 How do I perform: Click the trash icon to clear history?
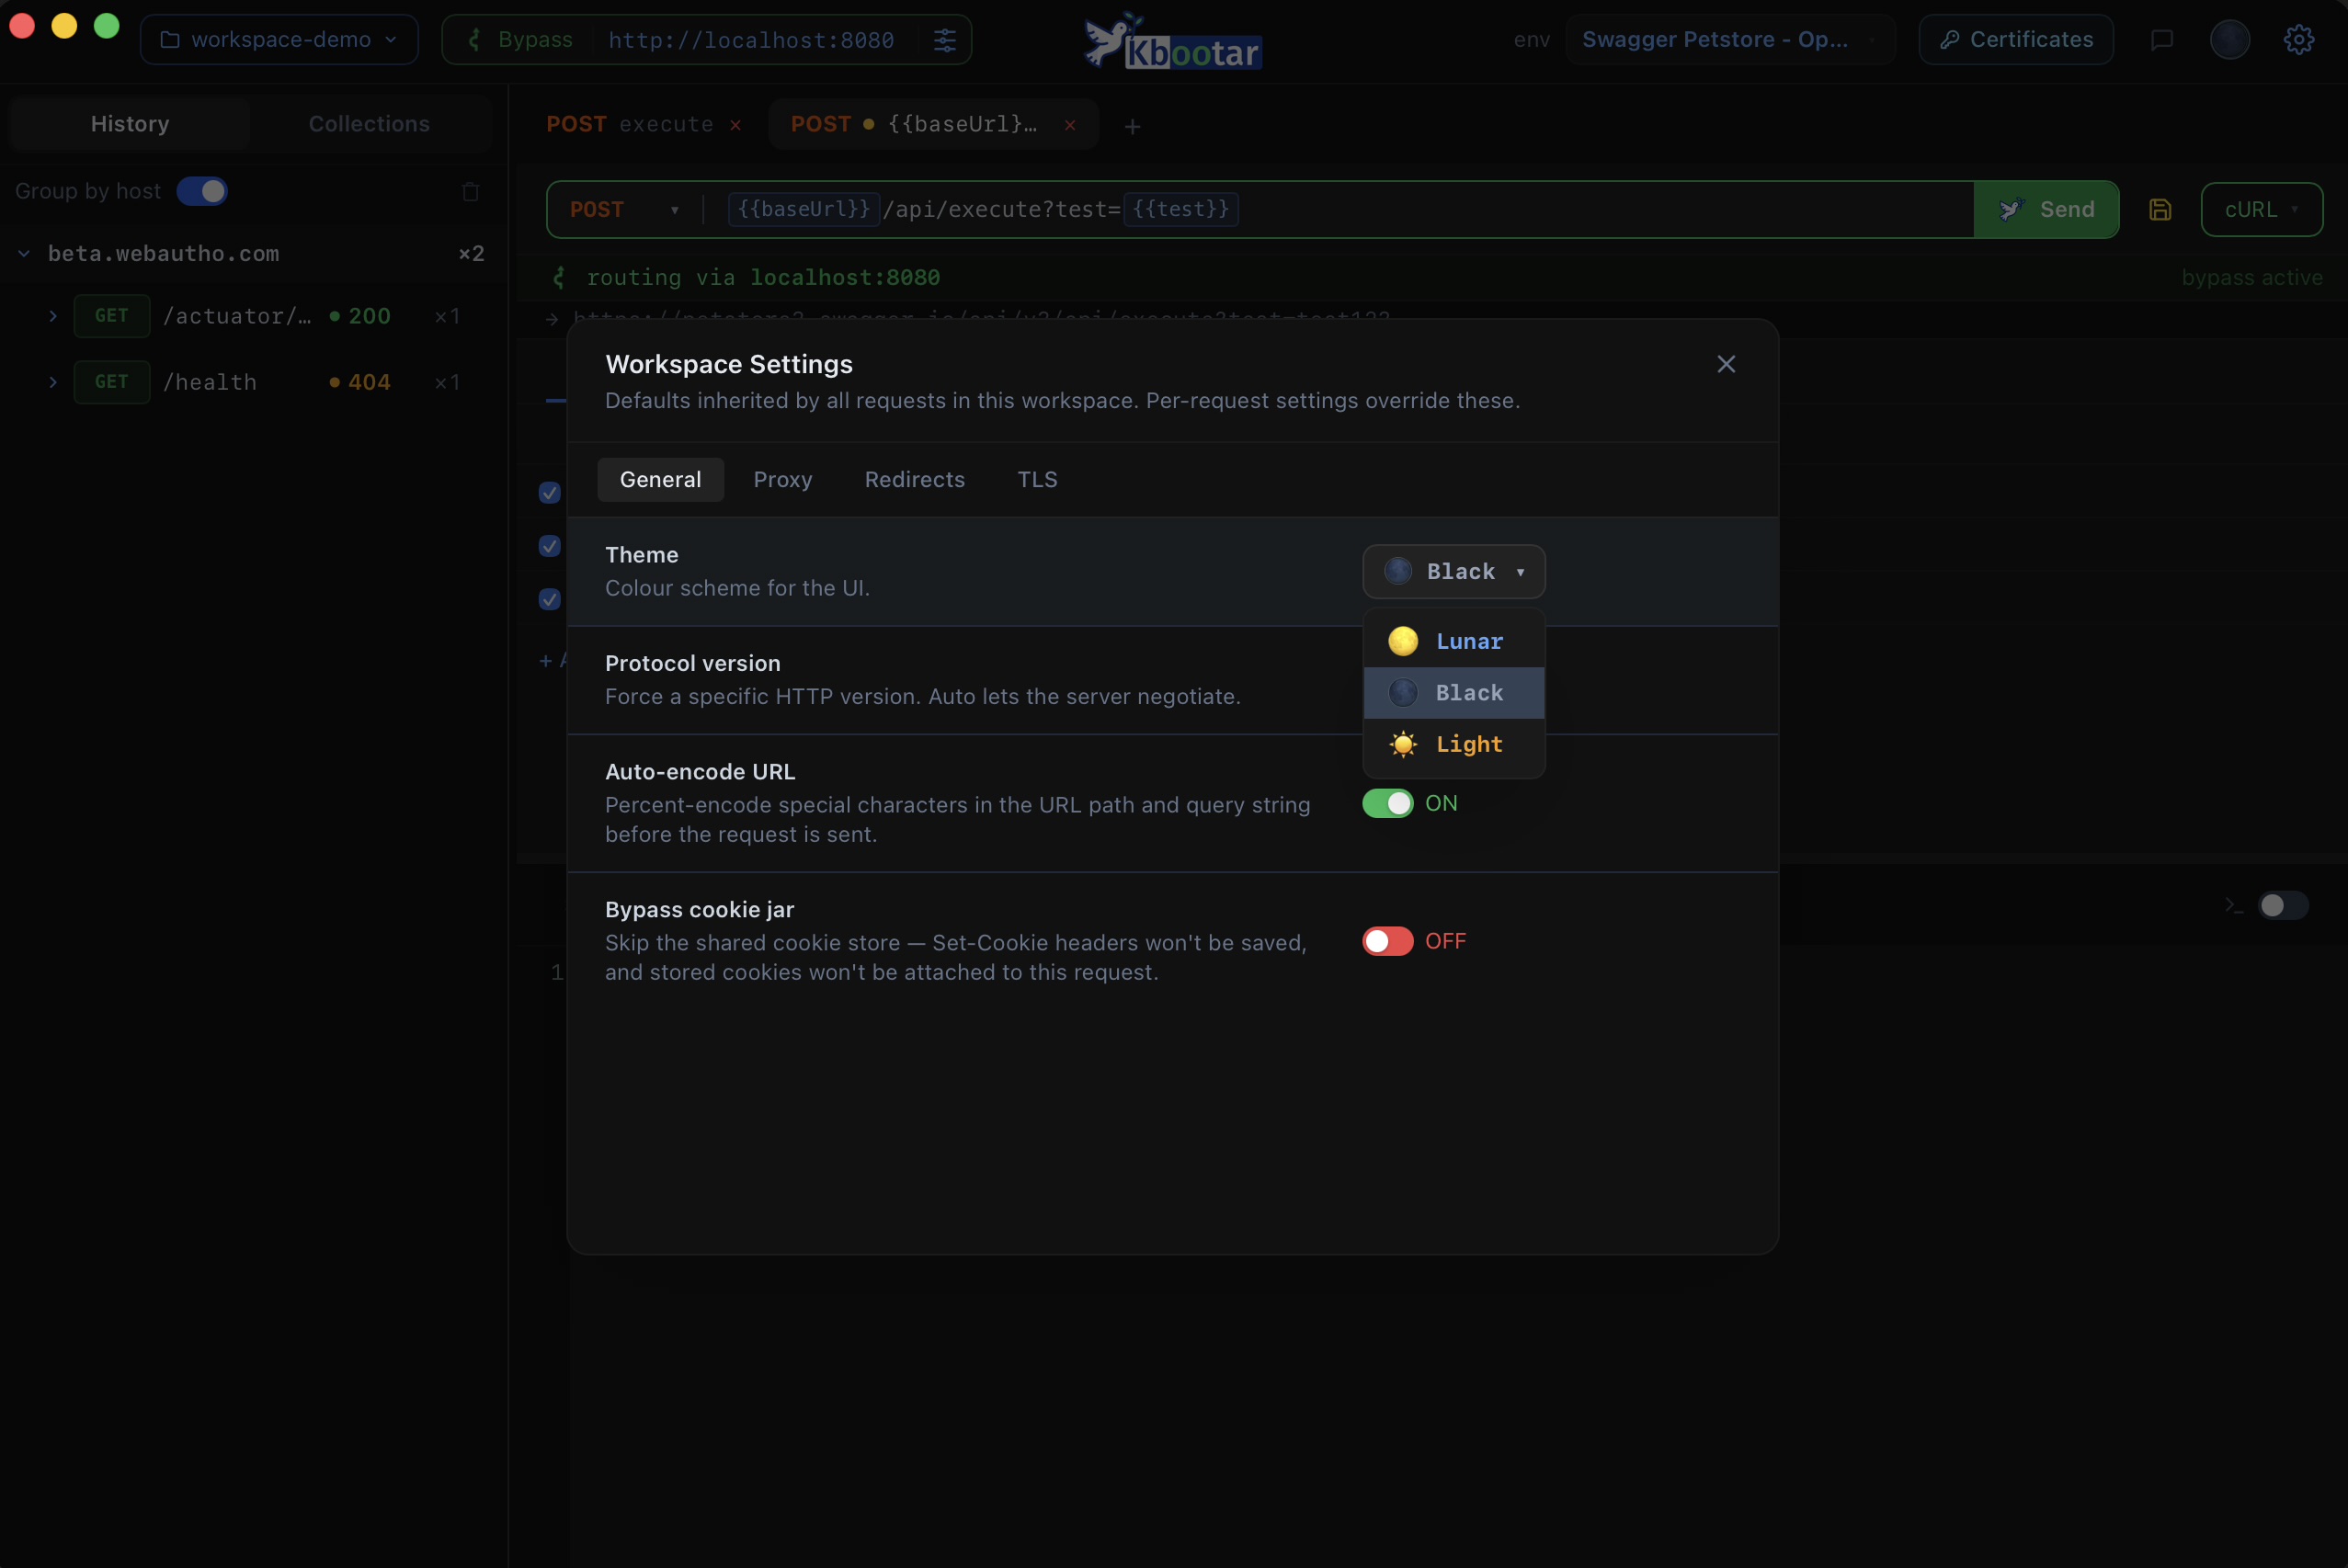[x=470, y=191]
